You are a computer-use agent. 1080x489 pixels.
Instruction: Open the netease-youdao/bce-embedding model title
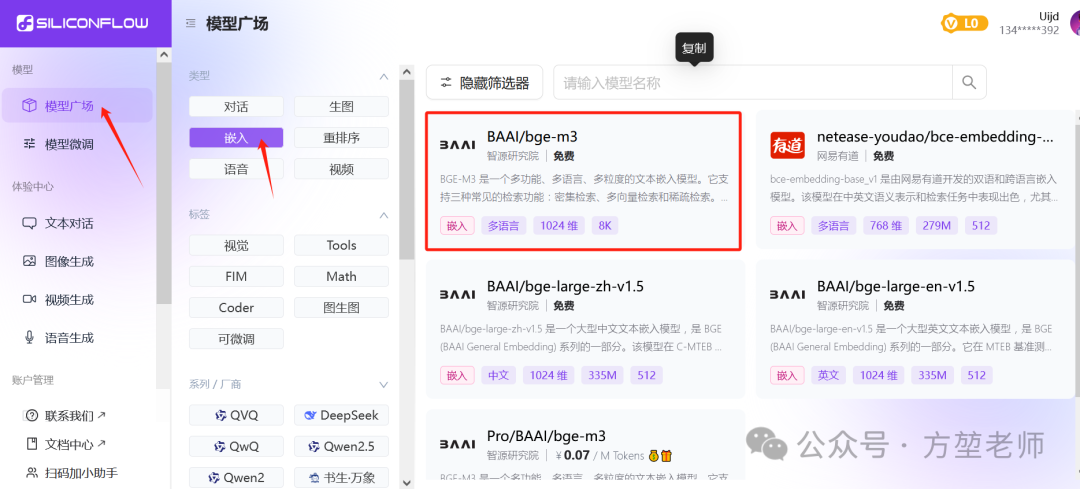click(935, 136)
